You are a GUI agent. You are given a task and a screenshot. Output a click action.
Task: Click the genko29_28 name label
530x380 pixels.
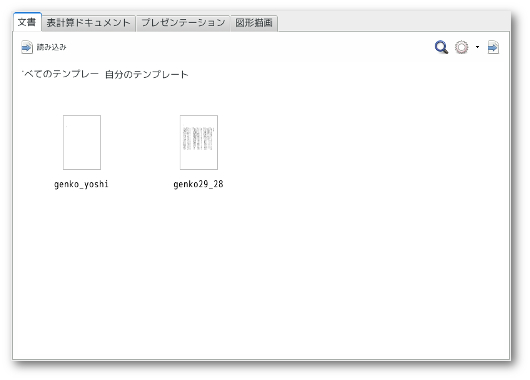pyautogui.click(x=198, y=184)
